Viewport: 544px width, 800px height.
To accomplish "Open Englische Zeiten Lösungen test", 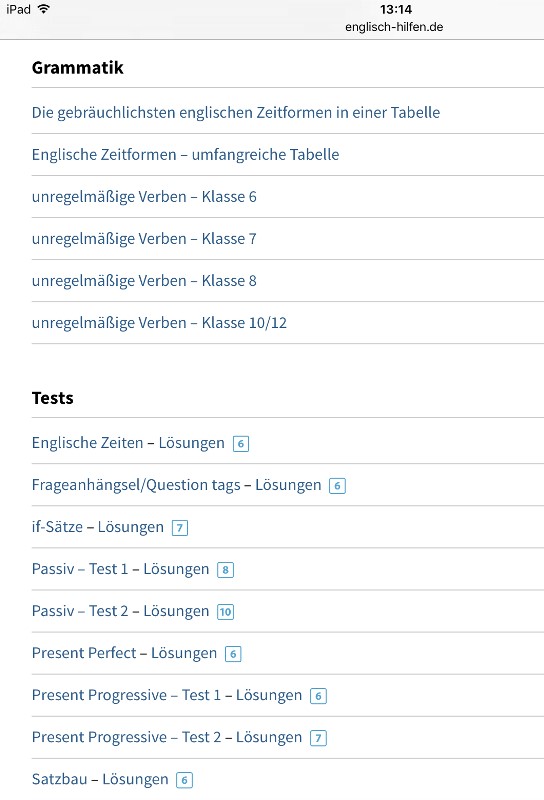I will [128, 443].
